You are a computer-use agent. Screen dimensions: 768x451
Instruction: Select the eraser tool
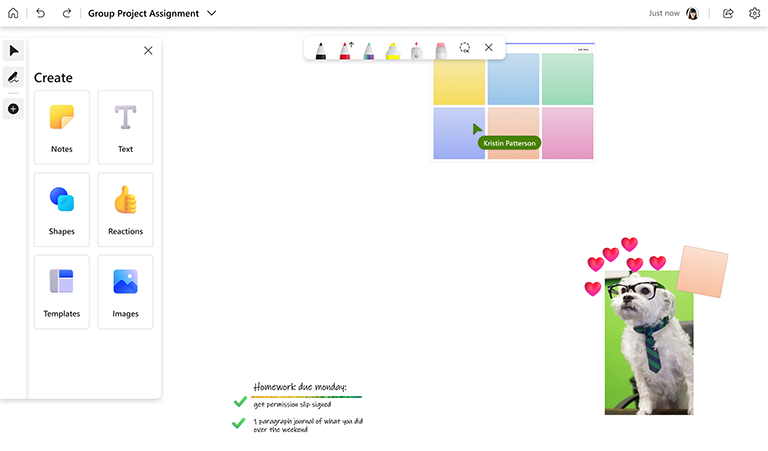[417, 49]
